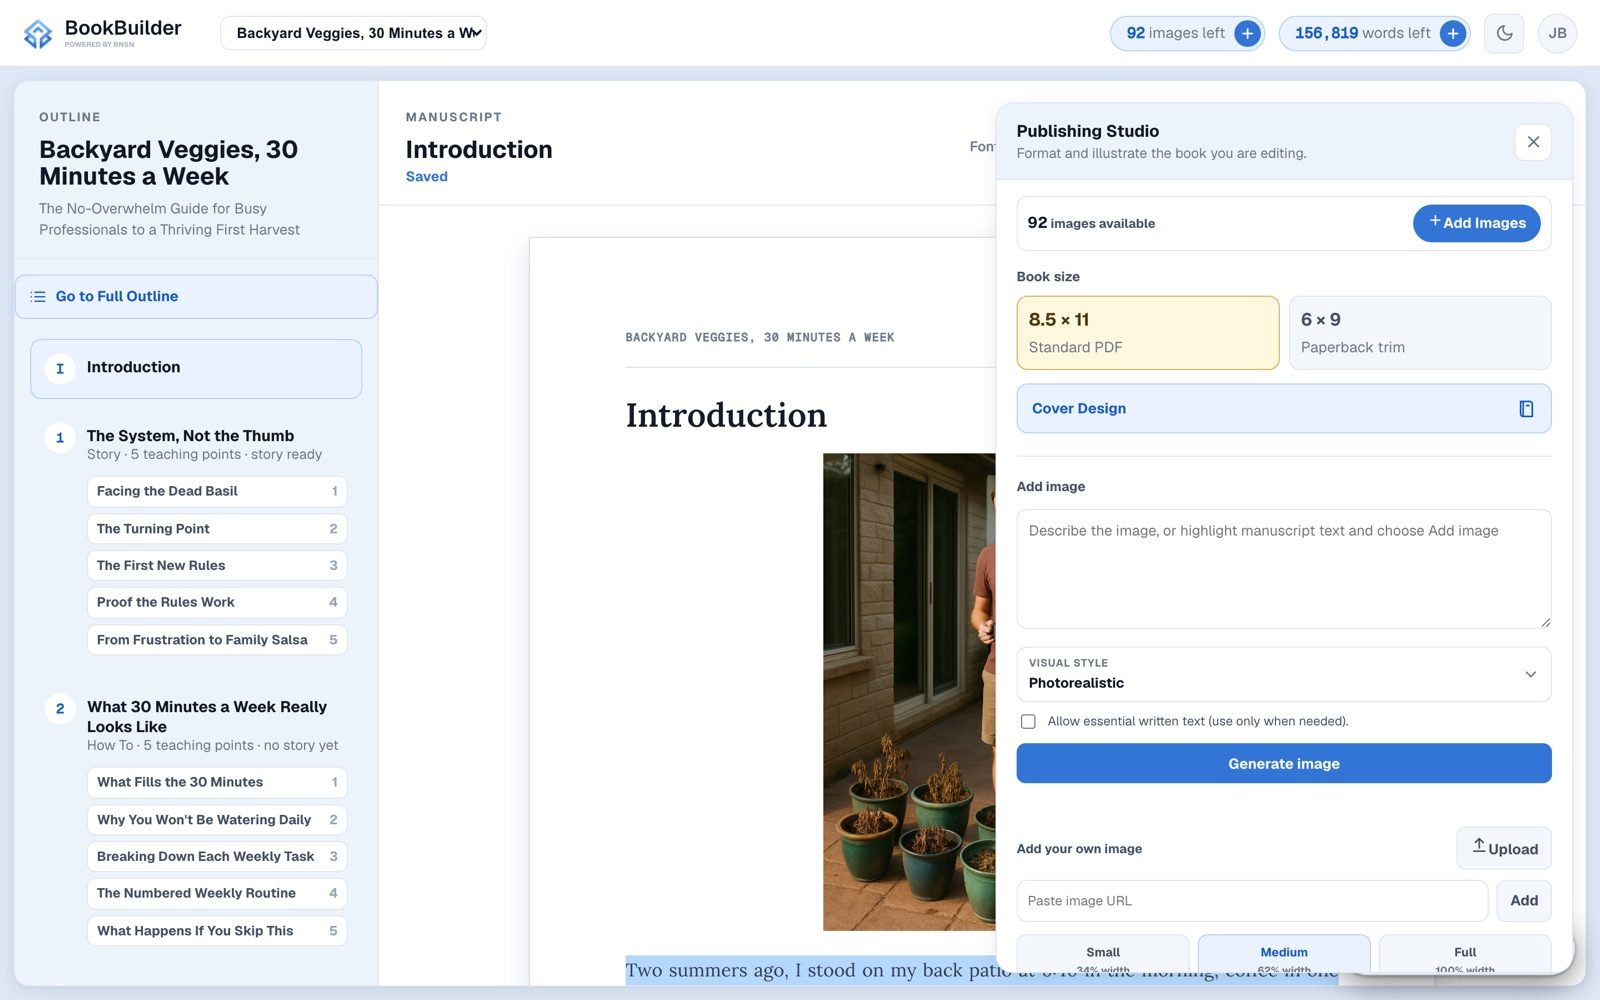The width and height of the screenshot is (1600, 1000).
Task: Open Cover Design
Action: point(1283,408)
